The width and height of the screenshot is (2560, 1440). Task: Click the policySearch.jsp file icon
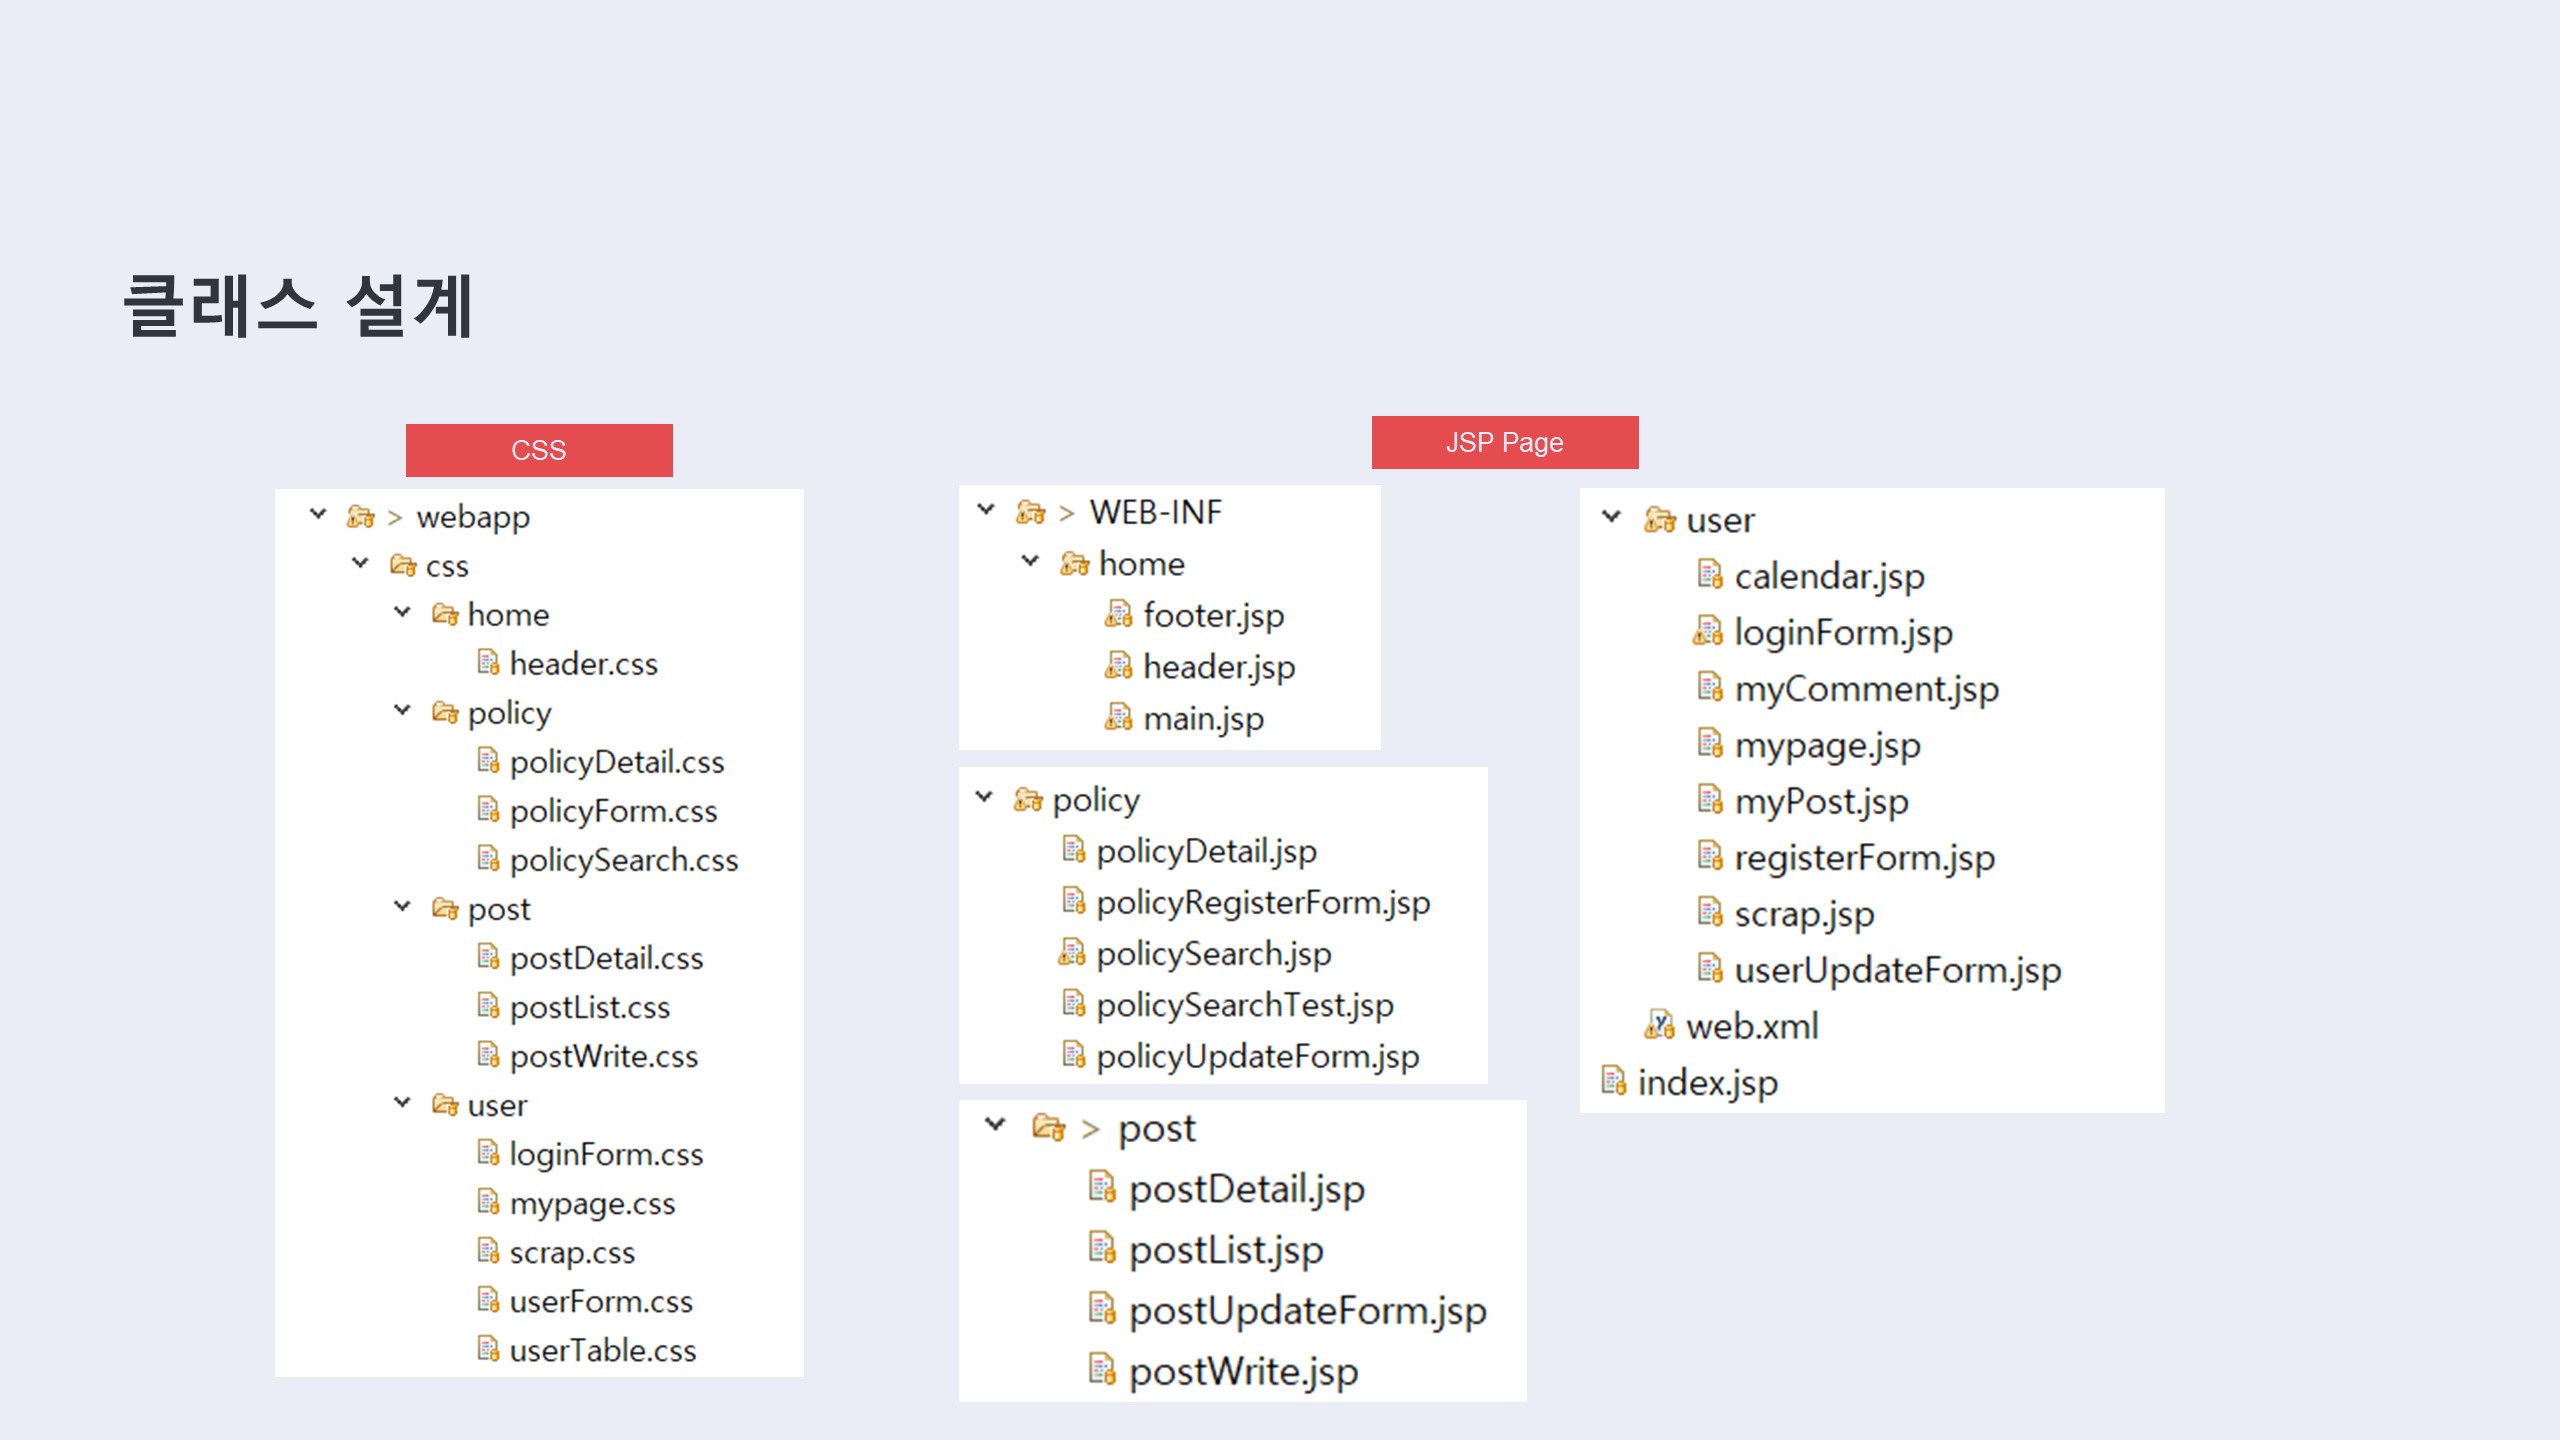[1072, 953]
